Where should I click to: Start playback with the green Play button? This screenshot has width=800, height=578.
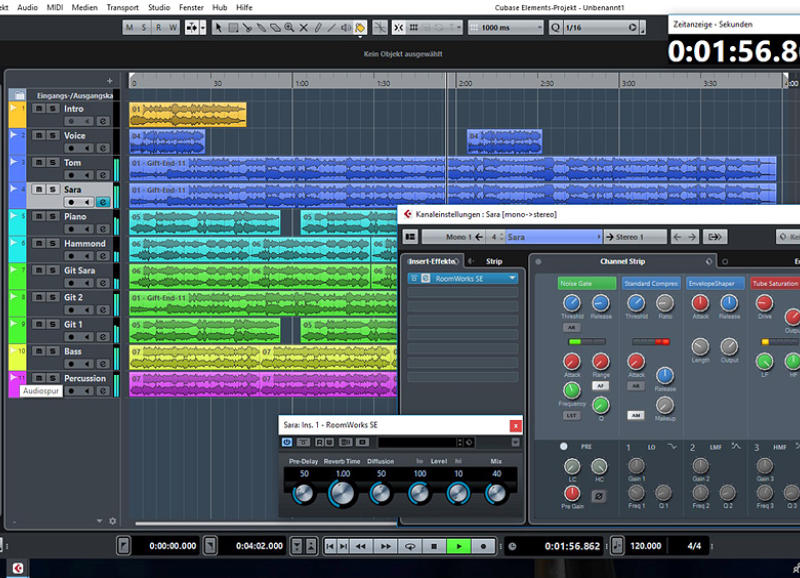click(x=458, y=546)
